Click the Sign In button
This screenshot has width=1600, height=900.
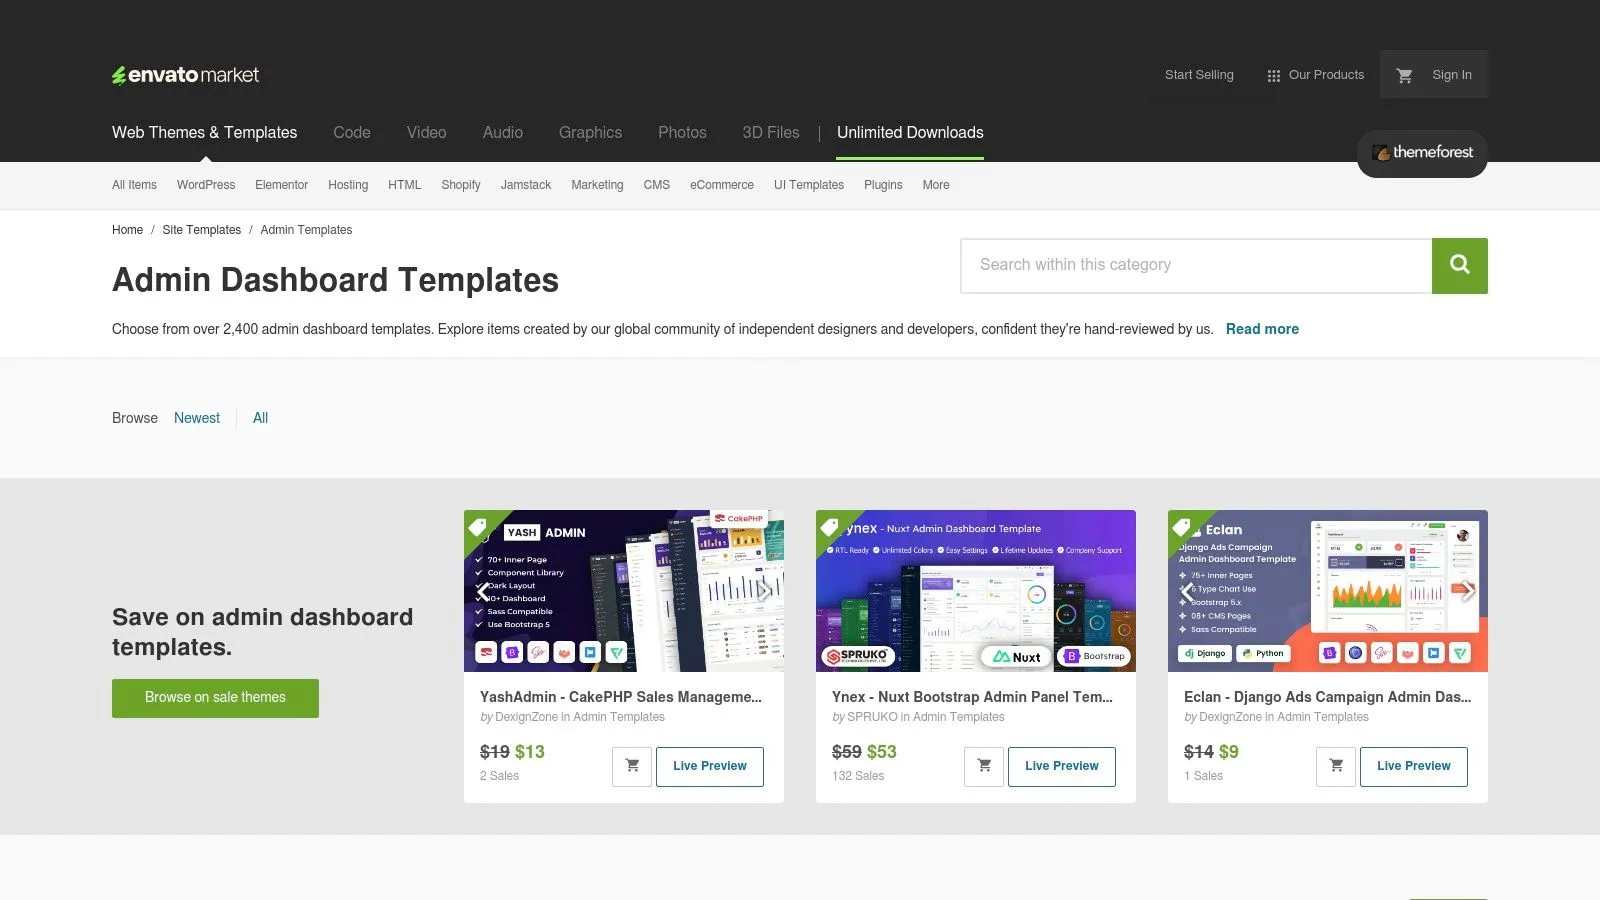1452,75
